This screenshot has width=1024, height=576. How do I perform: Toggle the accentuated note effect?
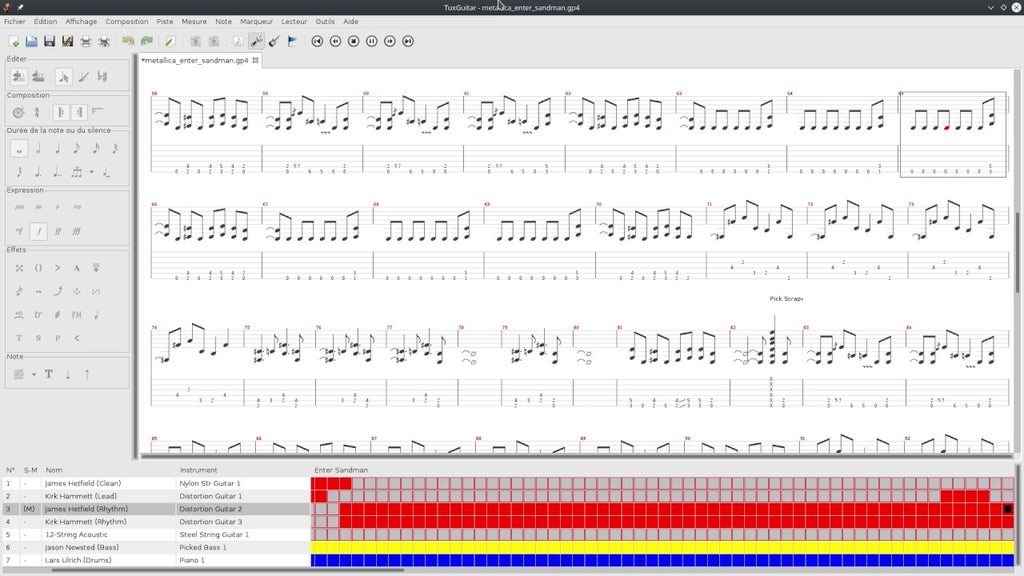[x=57, y=268]
